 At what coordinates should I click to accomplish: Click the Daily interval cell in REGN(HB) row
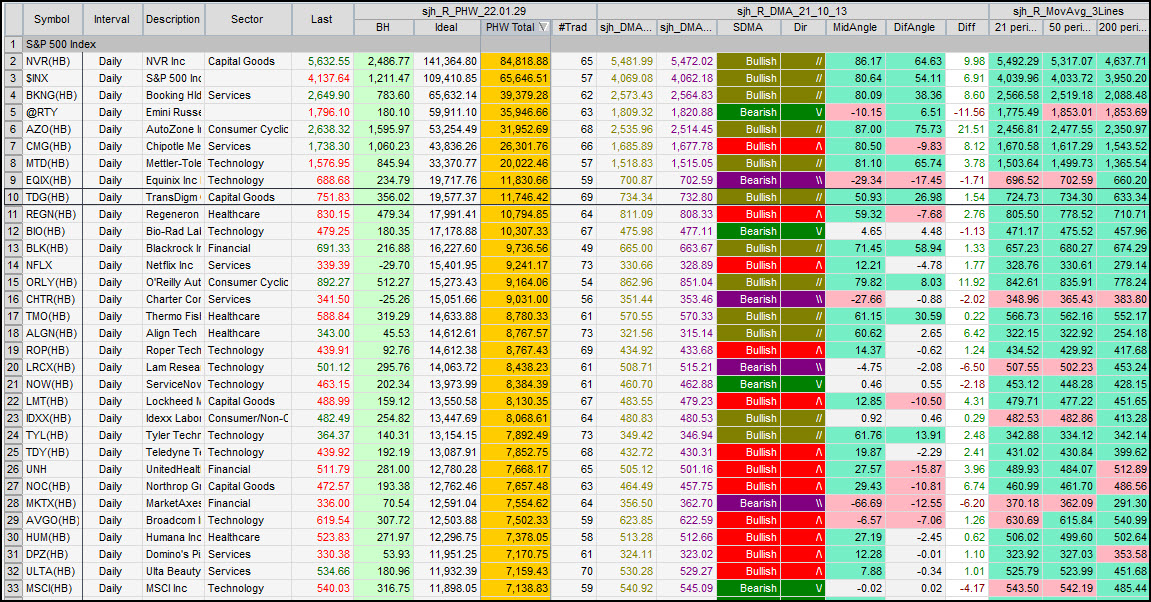point(112,214)
